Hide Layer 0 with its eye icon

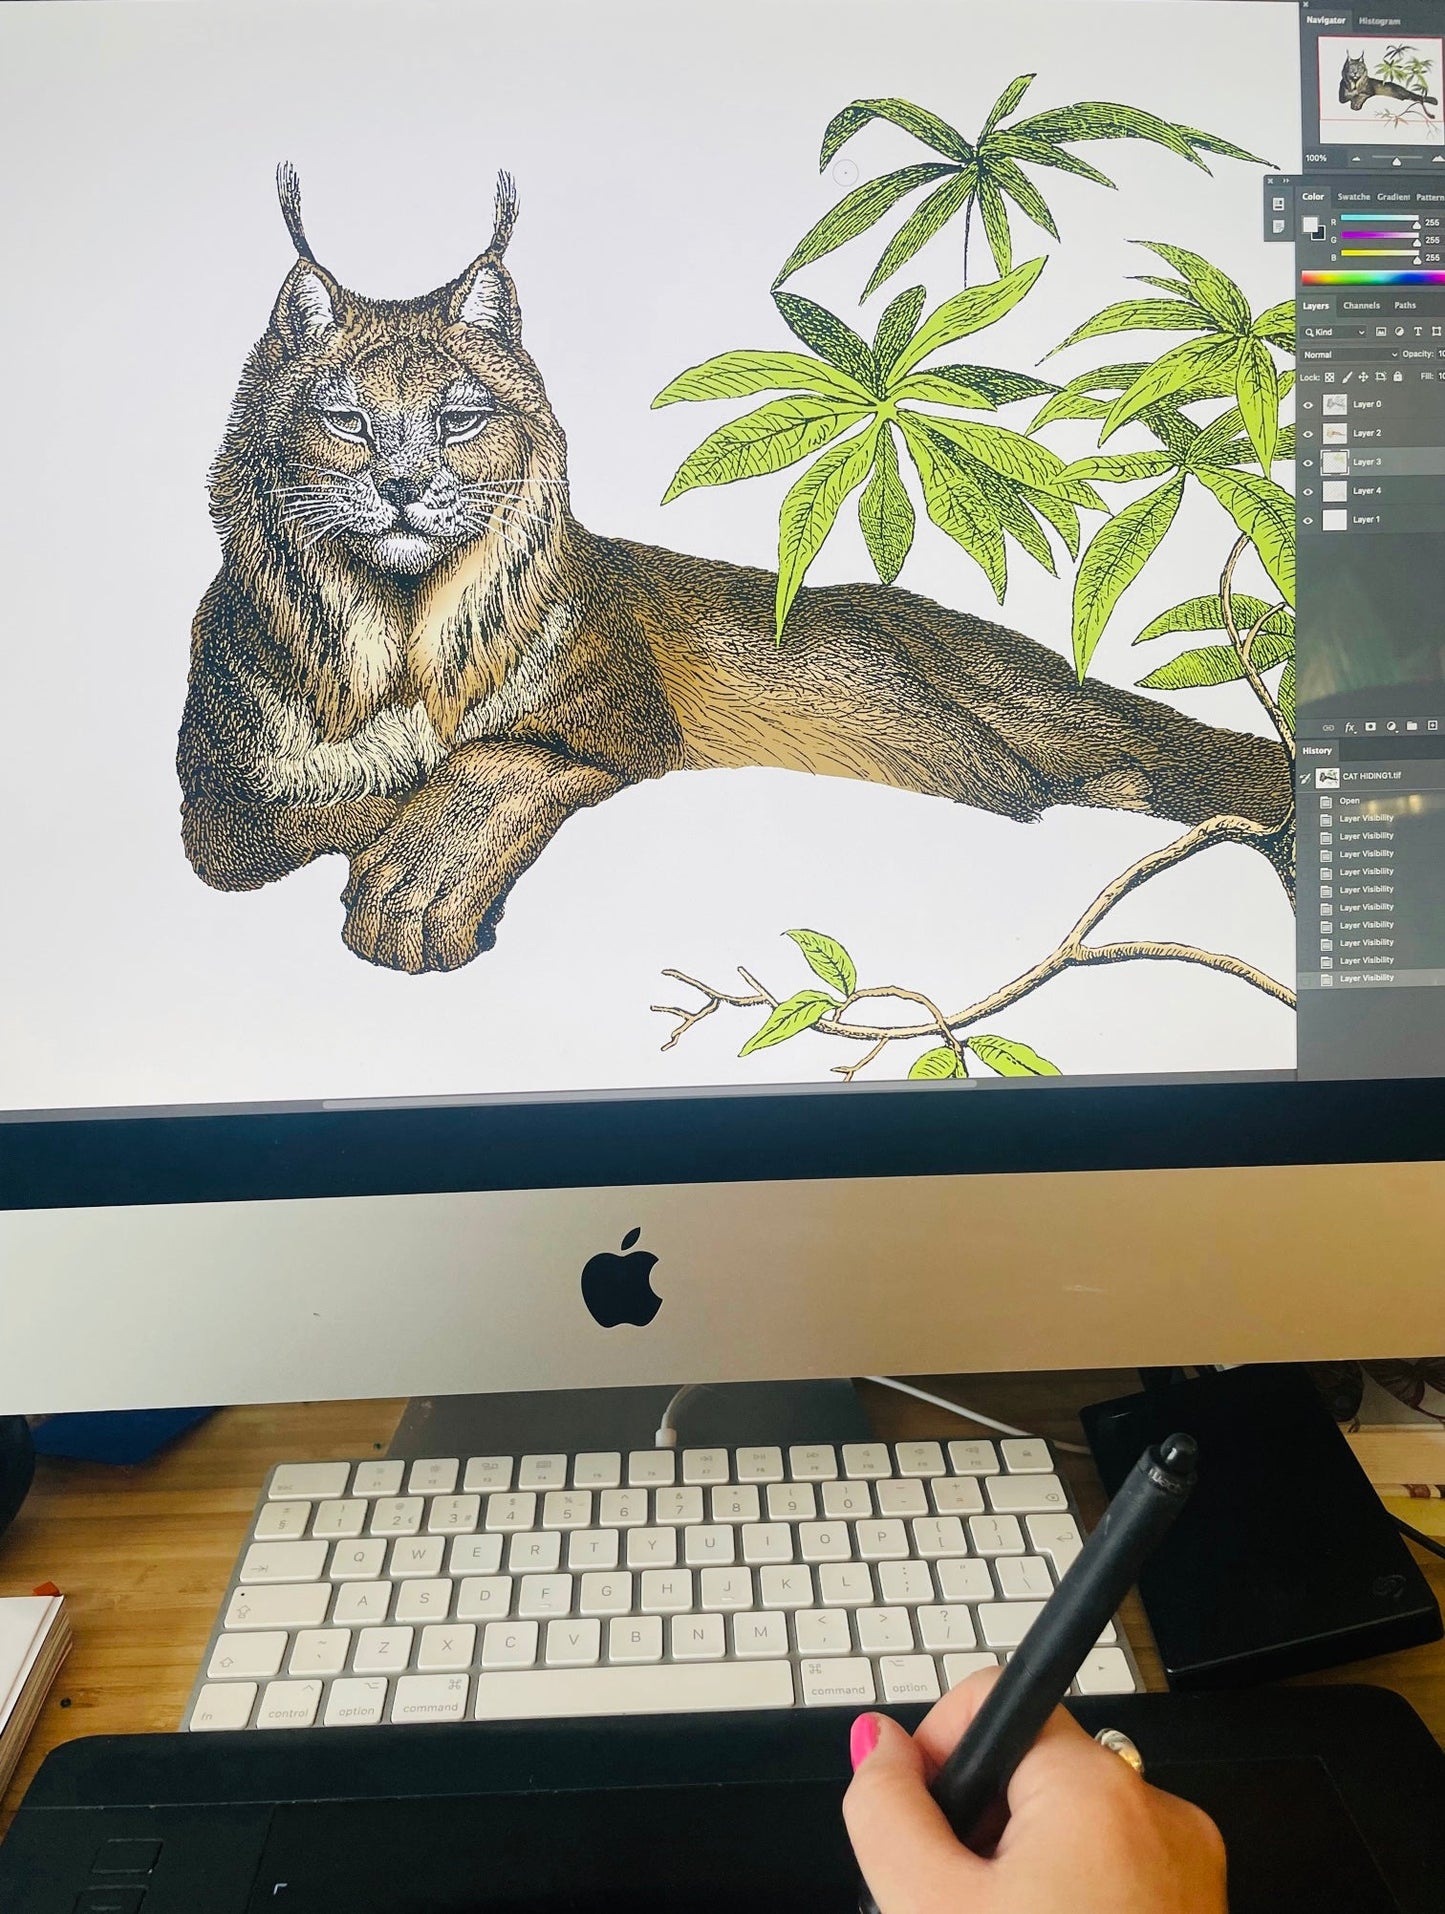coord(1308,405)
